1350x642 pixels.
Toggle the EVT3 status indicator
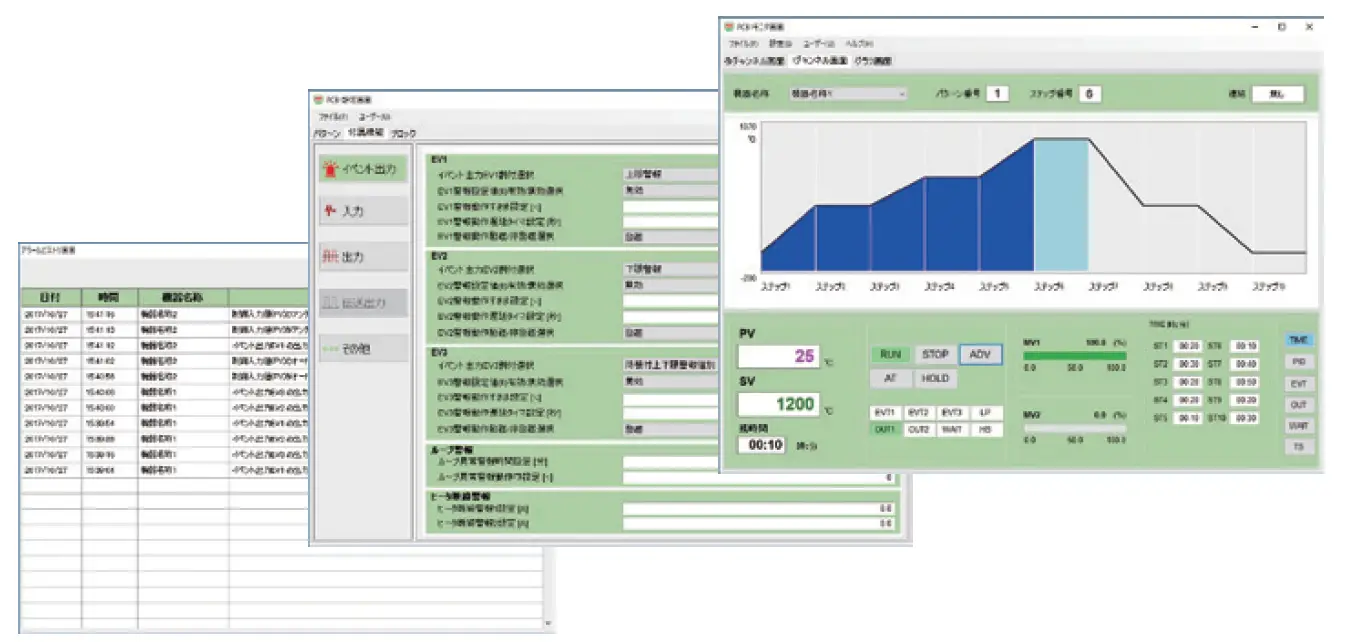(953, 412)
